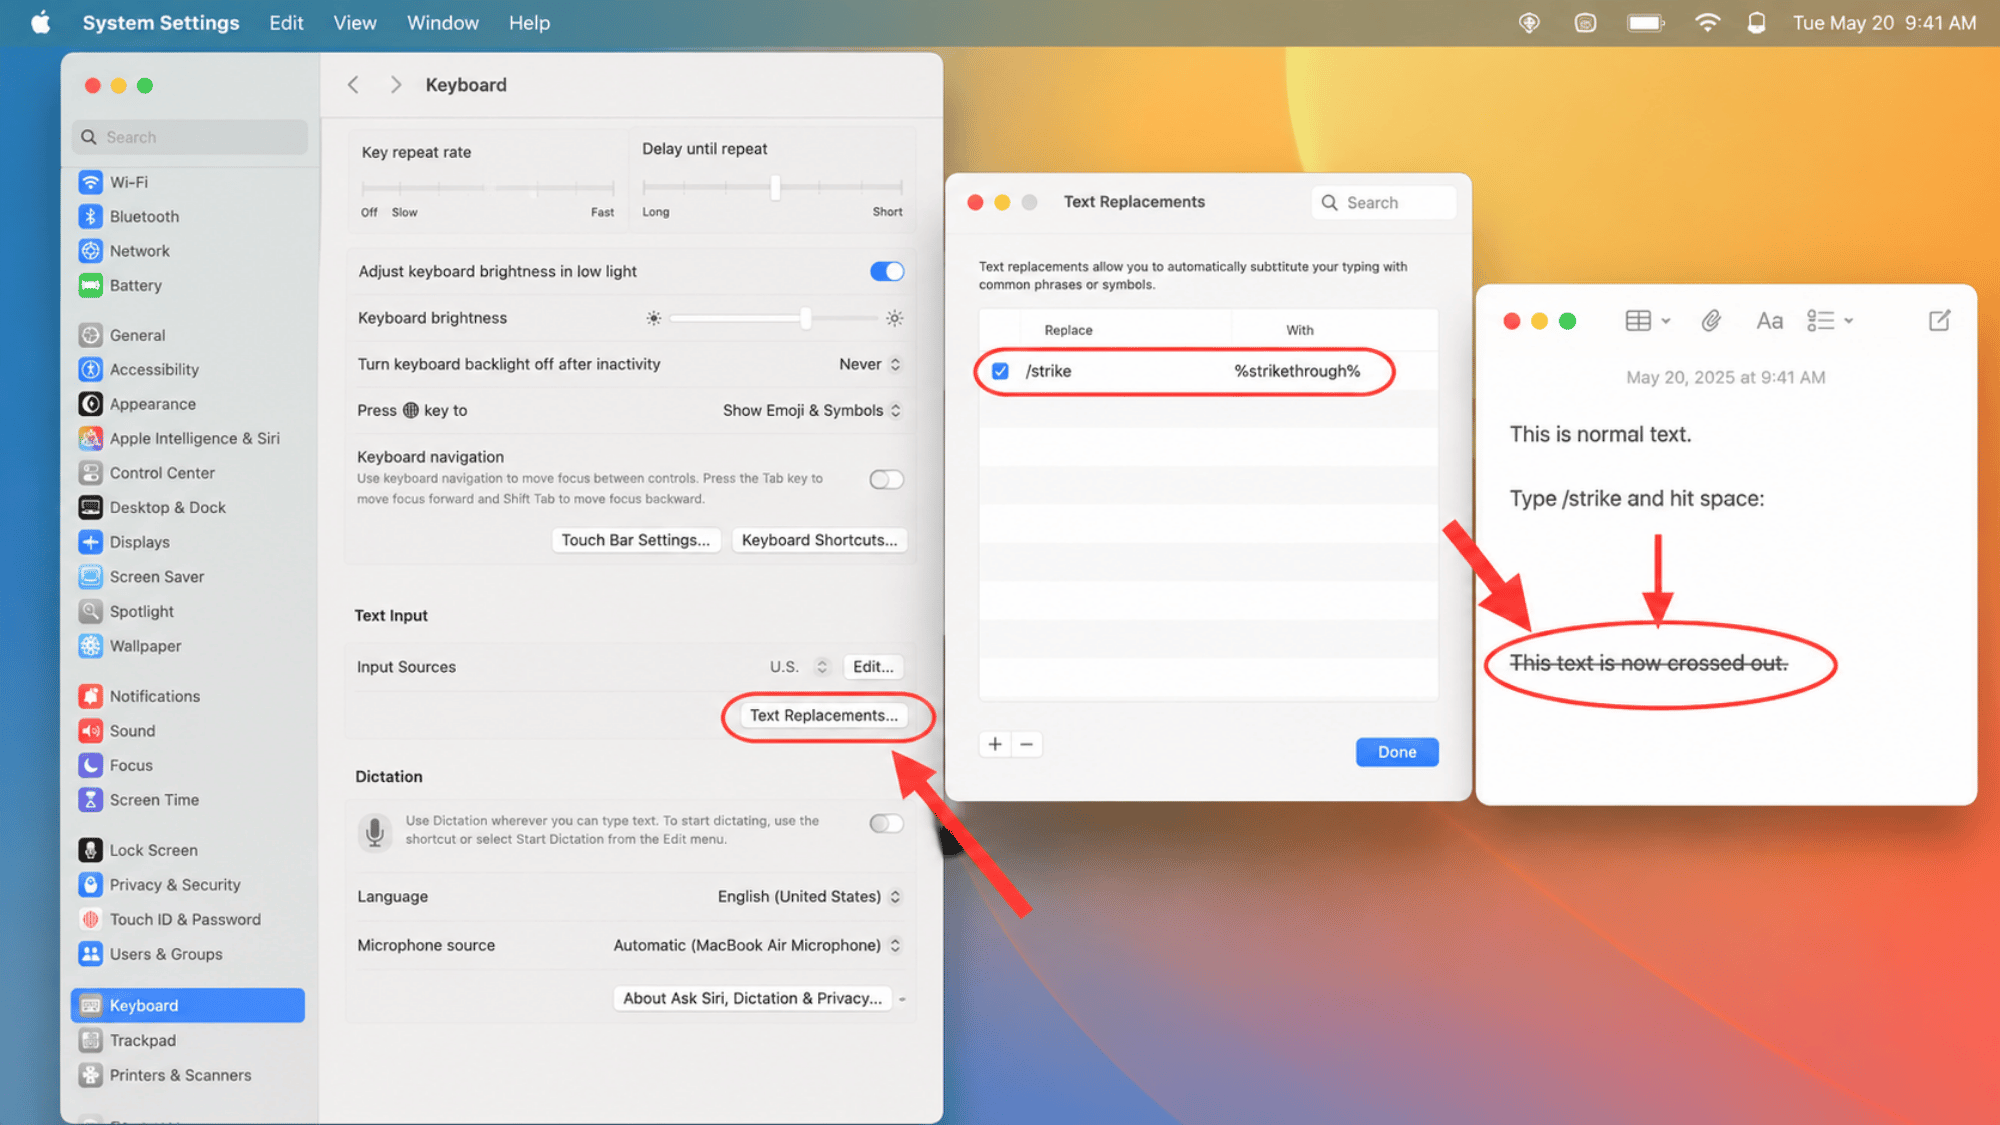This screenshot has width=2000, height=1125.
Task: Open the U.S. input source stepper
Action: 822,667
